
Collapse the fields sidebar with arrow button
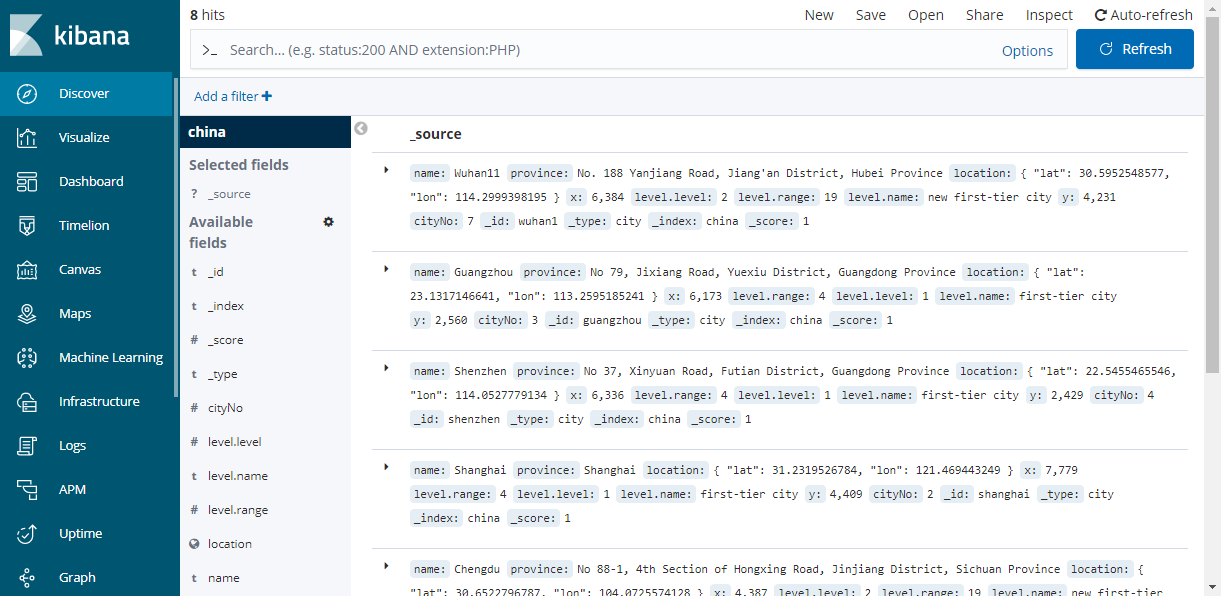pyautogui.click(x=361, y=129)
